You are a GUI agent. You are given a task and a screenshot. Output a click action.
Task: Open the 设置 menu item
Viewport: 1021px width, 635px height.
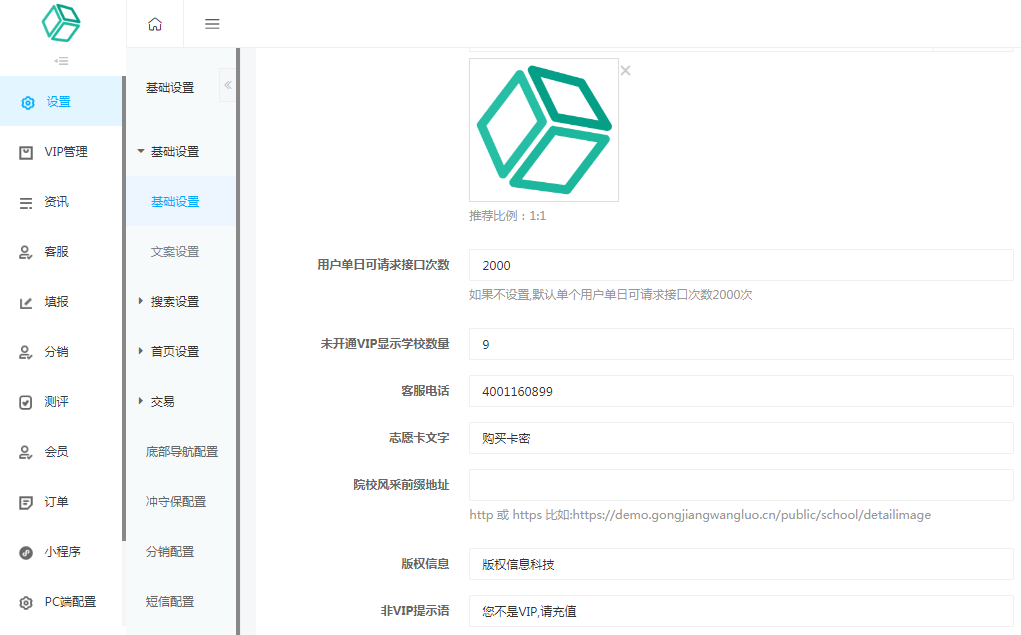pyautogui.click(x=61, y=102)
